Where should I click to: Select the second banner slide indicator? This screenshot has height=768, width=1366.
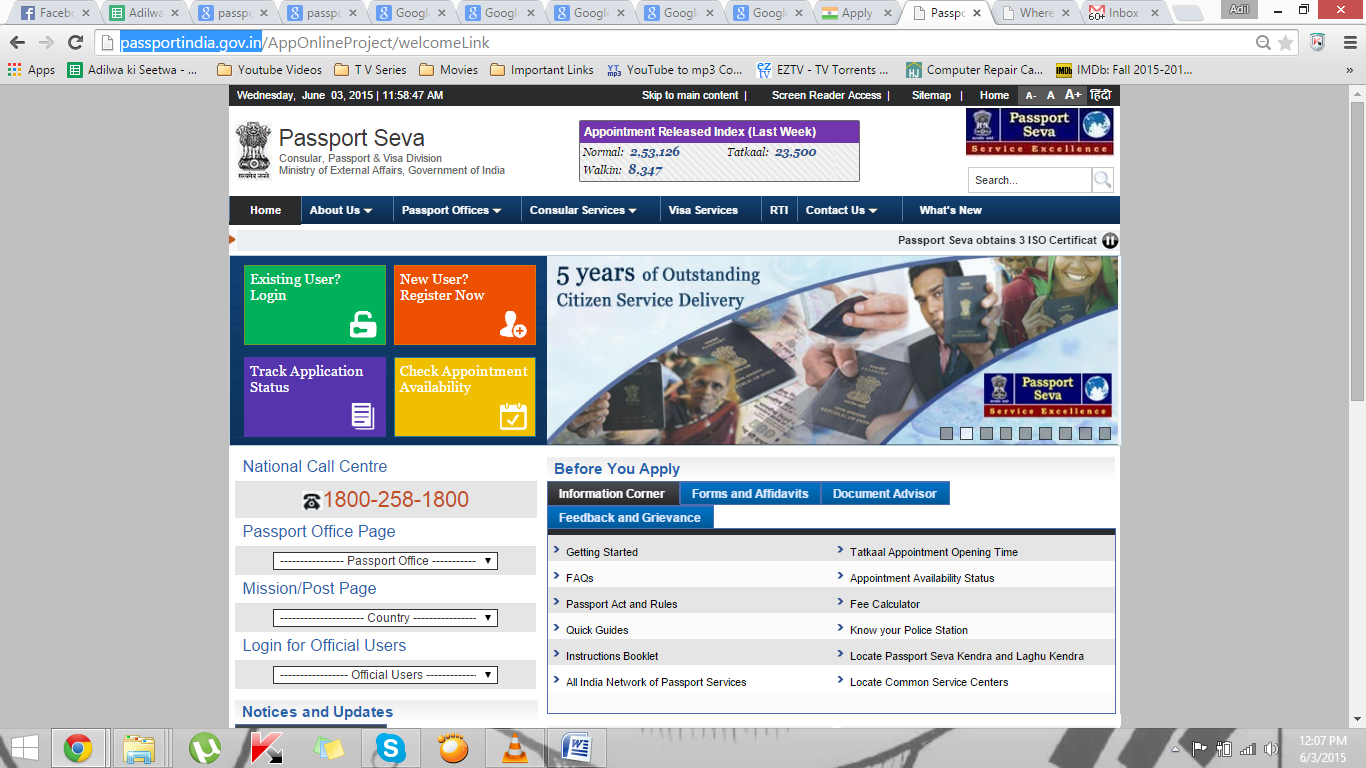[966, 433]
